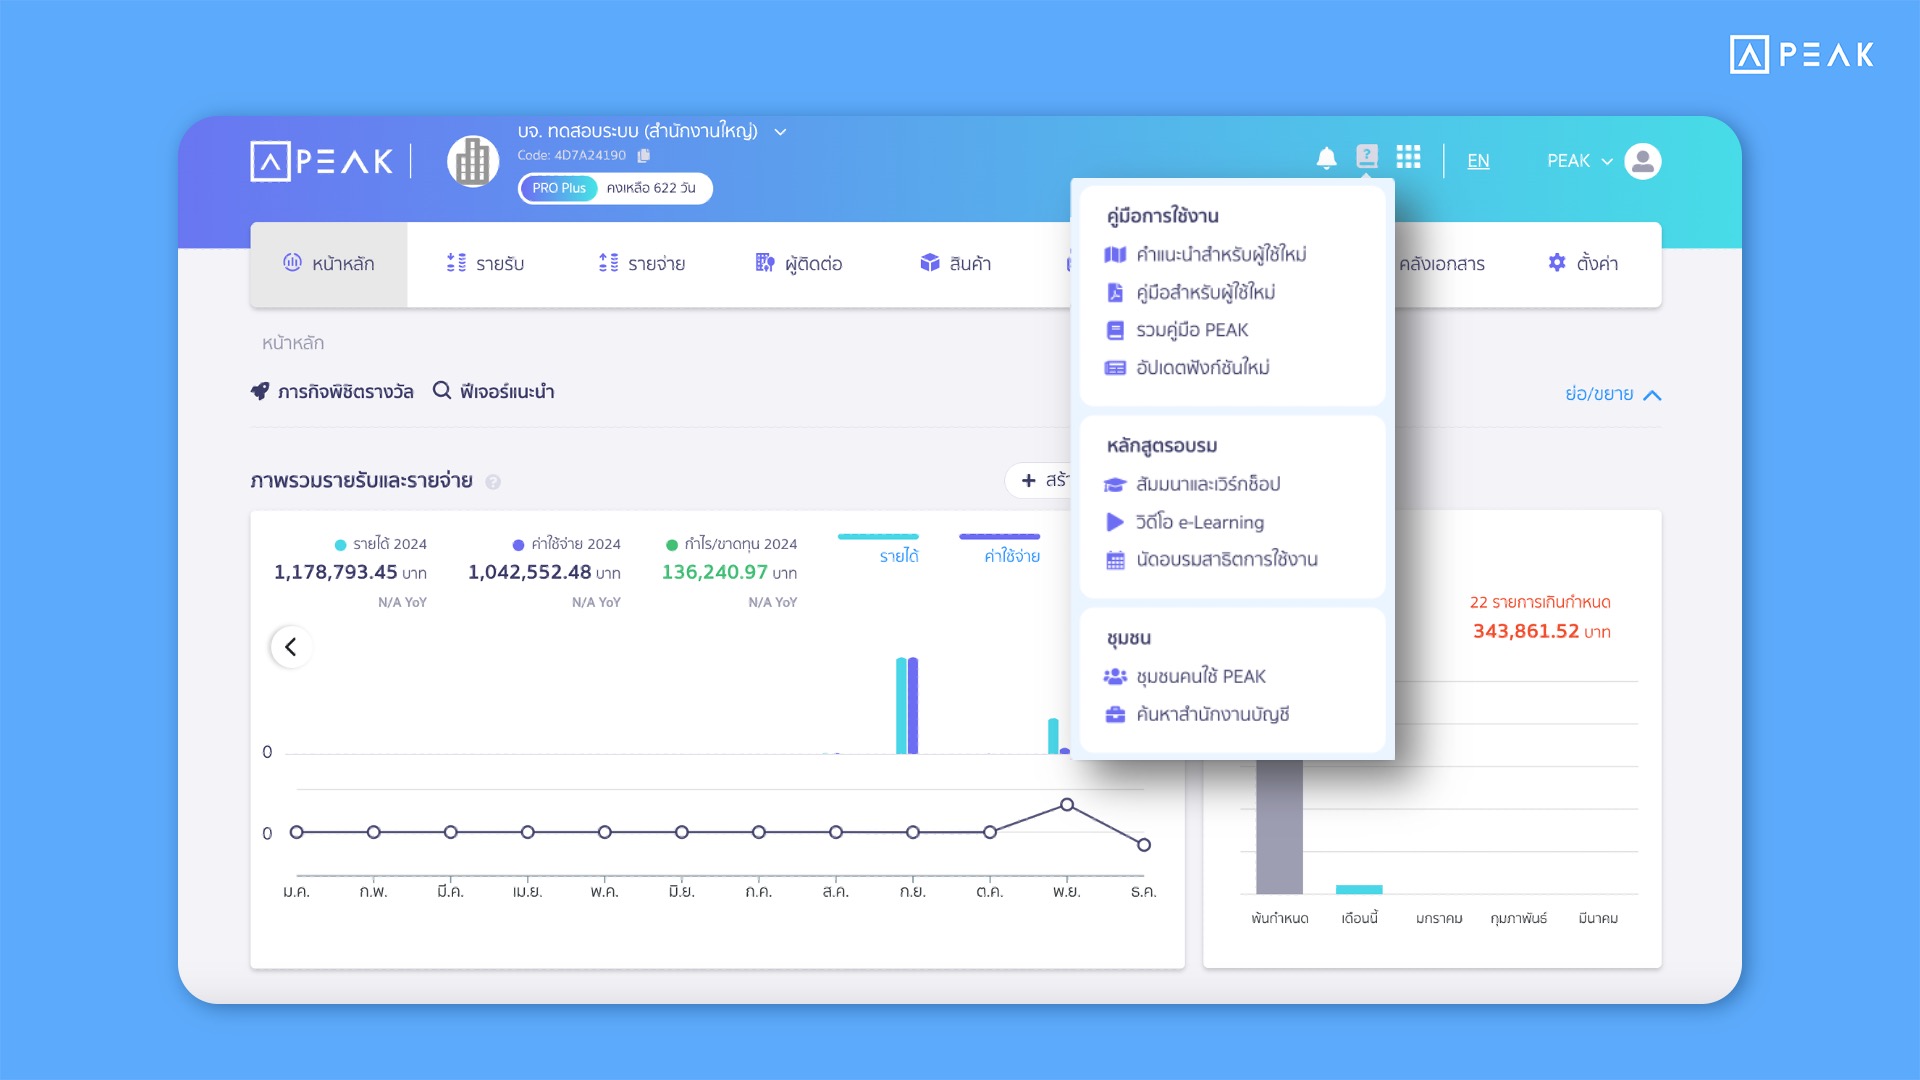Click the box icon for สินค้า
The height and width of the screenshot is (1080, 1920).
pos(930,262)
